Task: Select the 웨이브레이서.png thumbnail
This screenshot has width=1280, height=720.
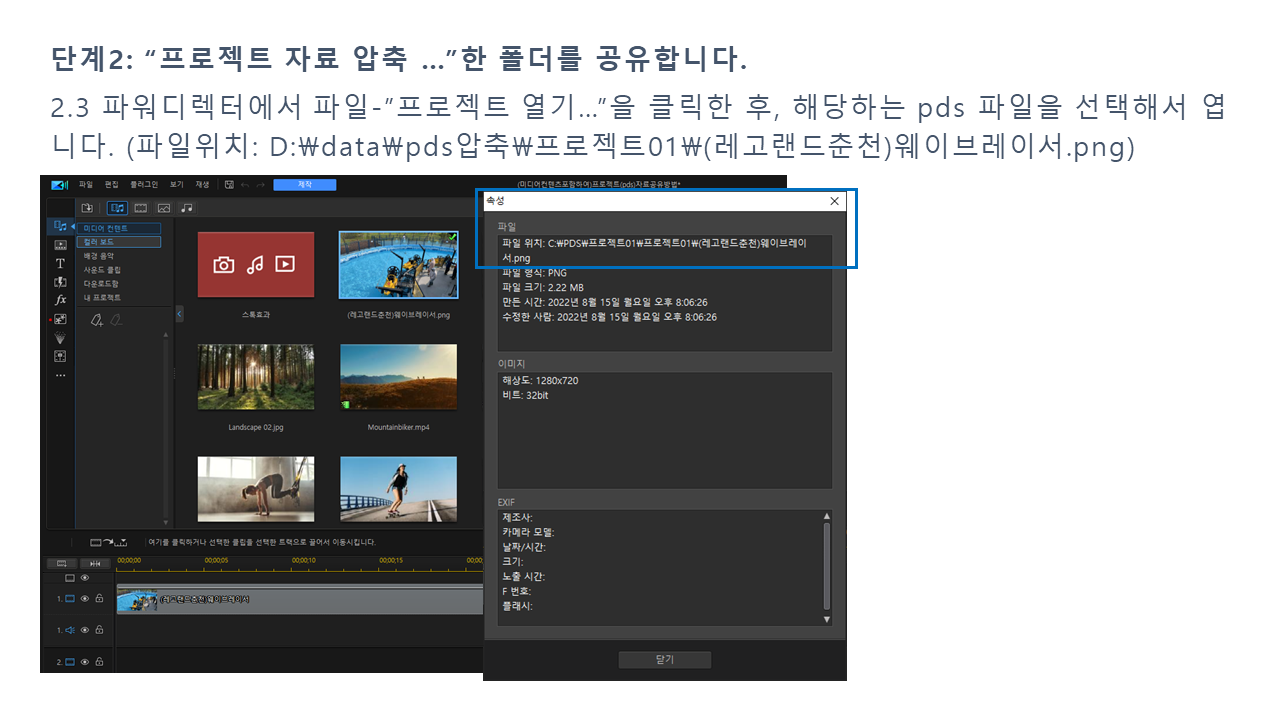Action: coord(398,264)
